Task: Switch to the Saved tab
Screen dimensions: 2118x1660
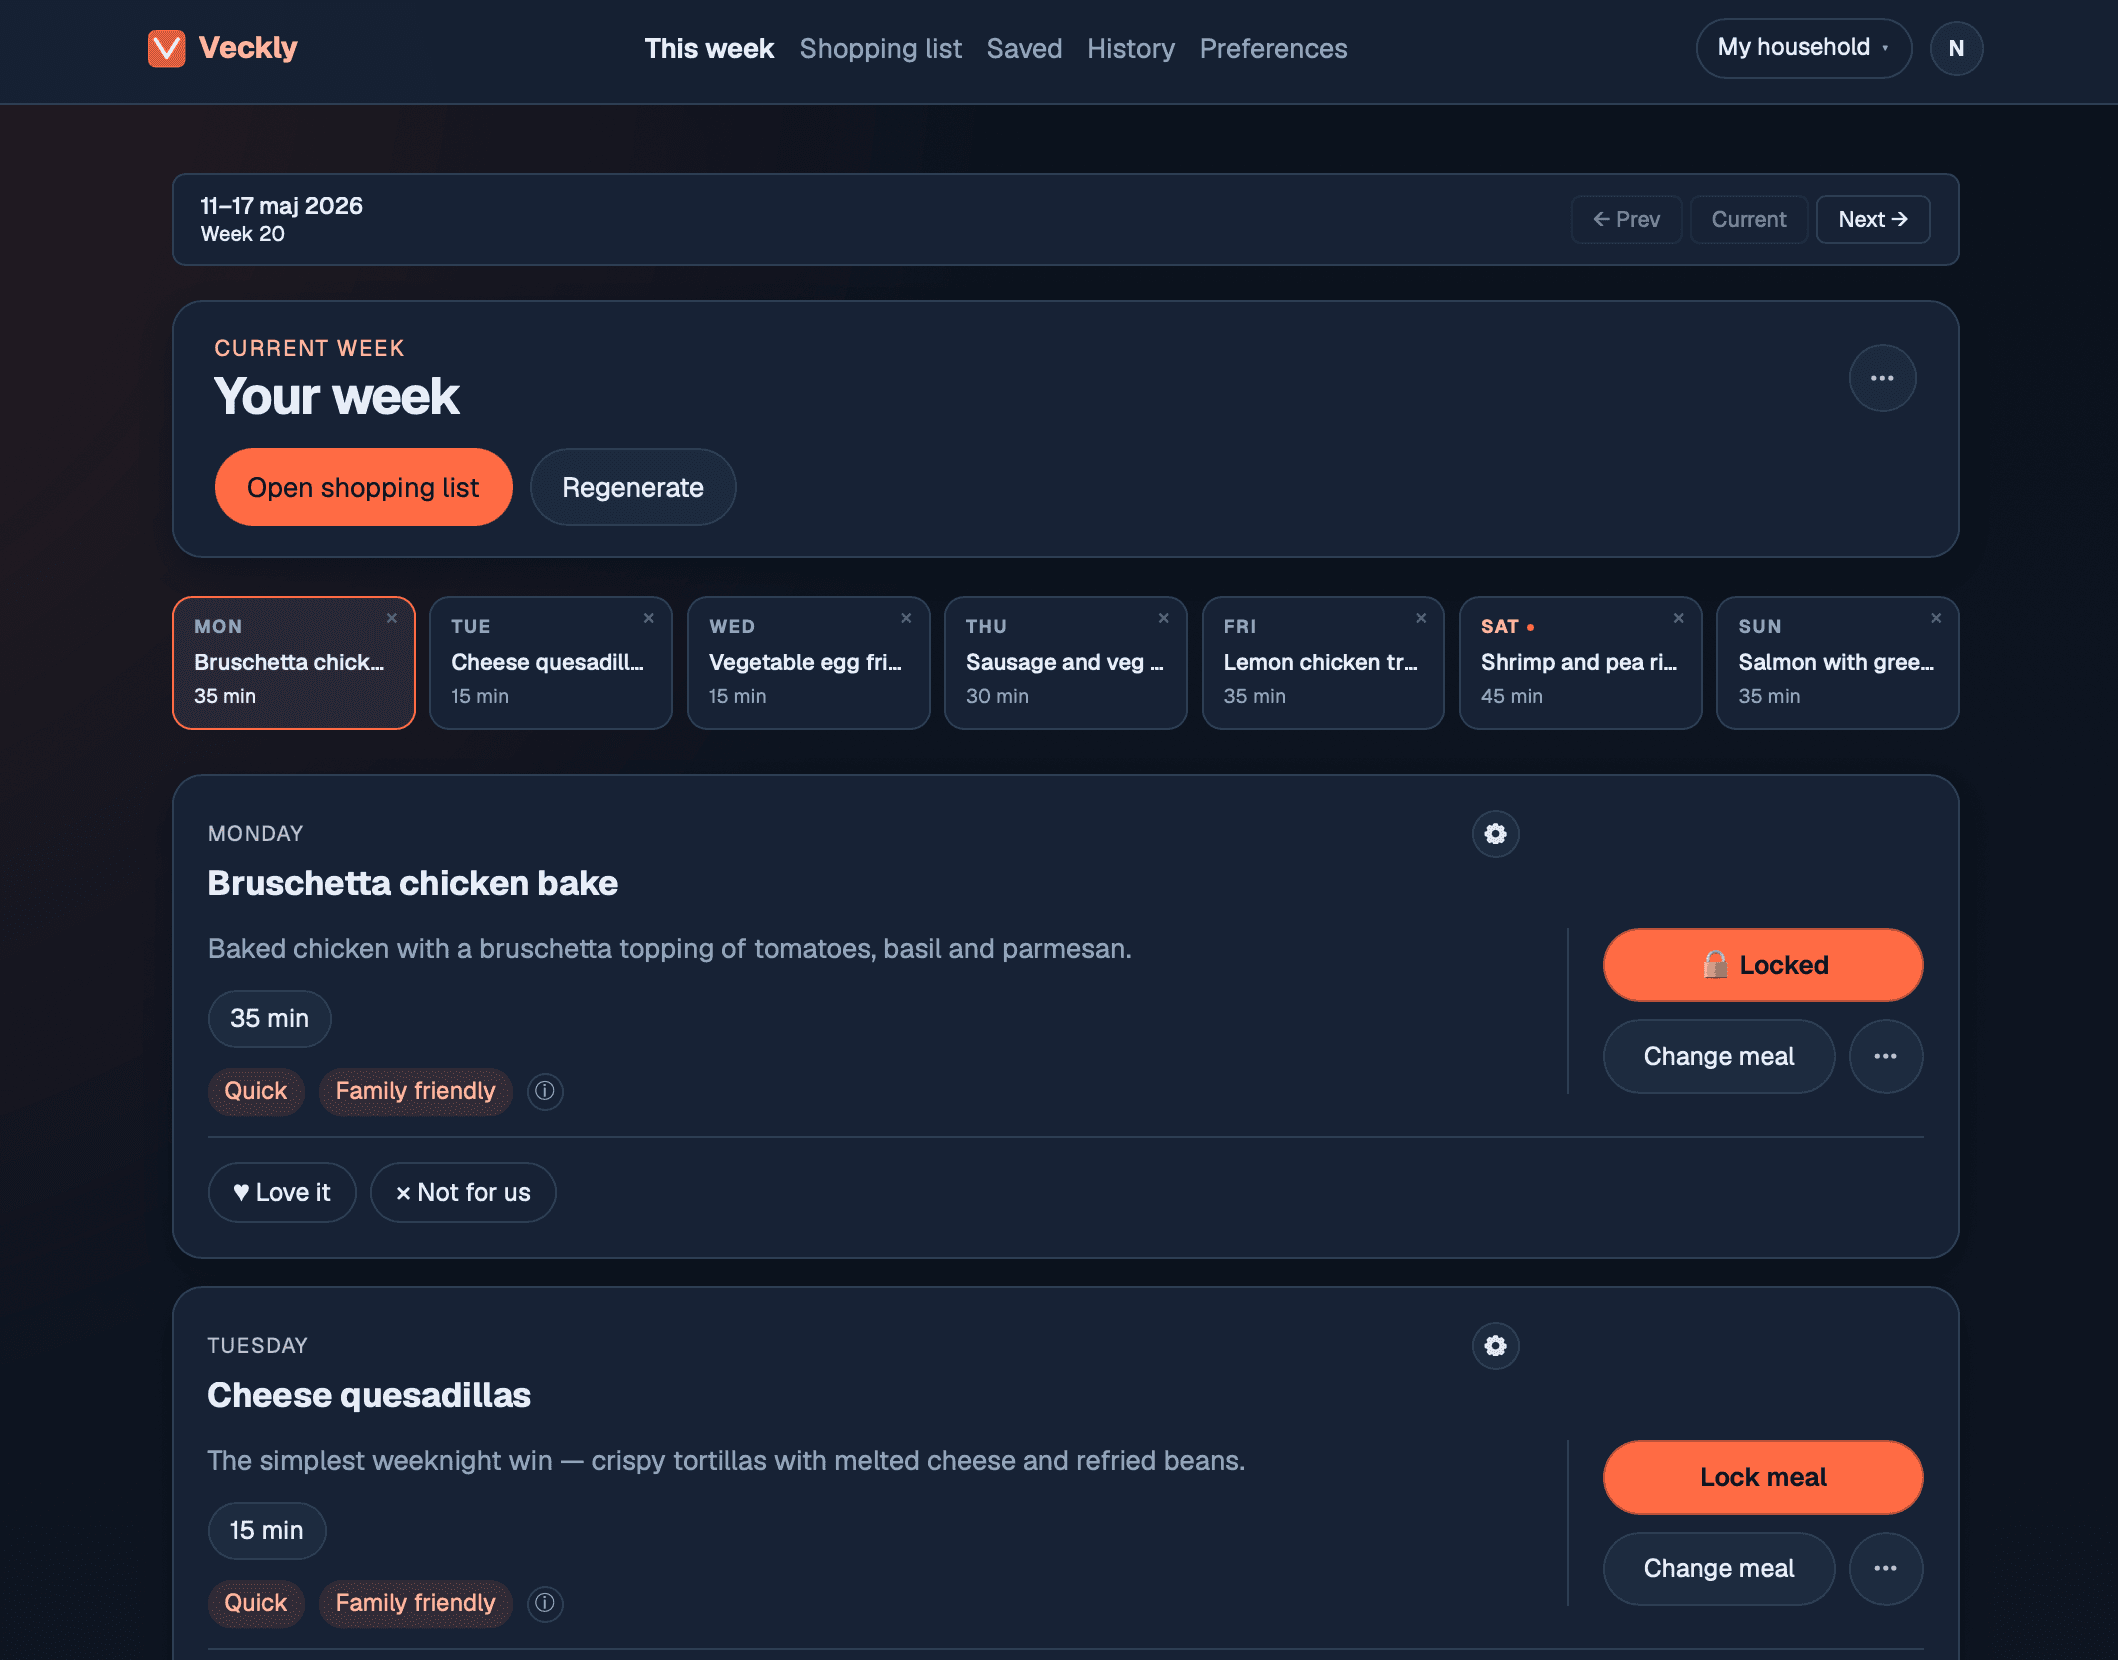Action: [1024, 48]
